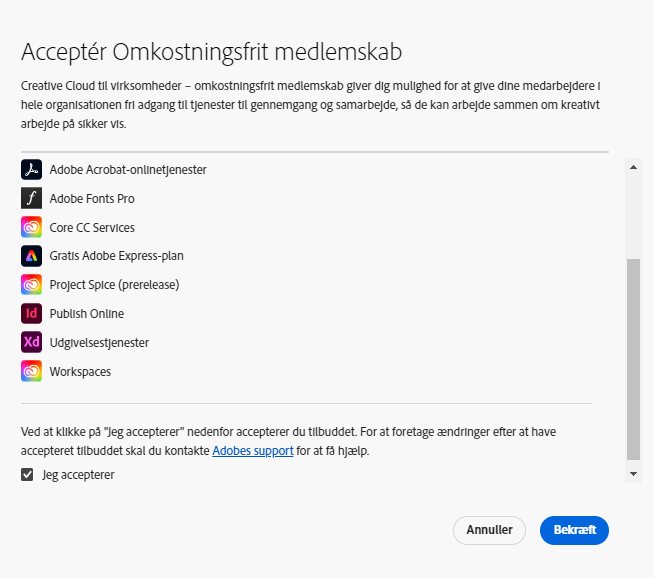Image resolution: width=654 pixels, height=578 pixels.
Task: Click the Project Spice (prerelease) icon
Action: (x=31, y=285)
